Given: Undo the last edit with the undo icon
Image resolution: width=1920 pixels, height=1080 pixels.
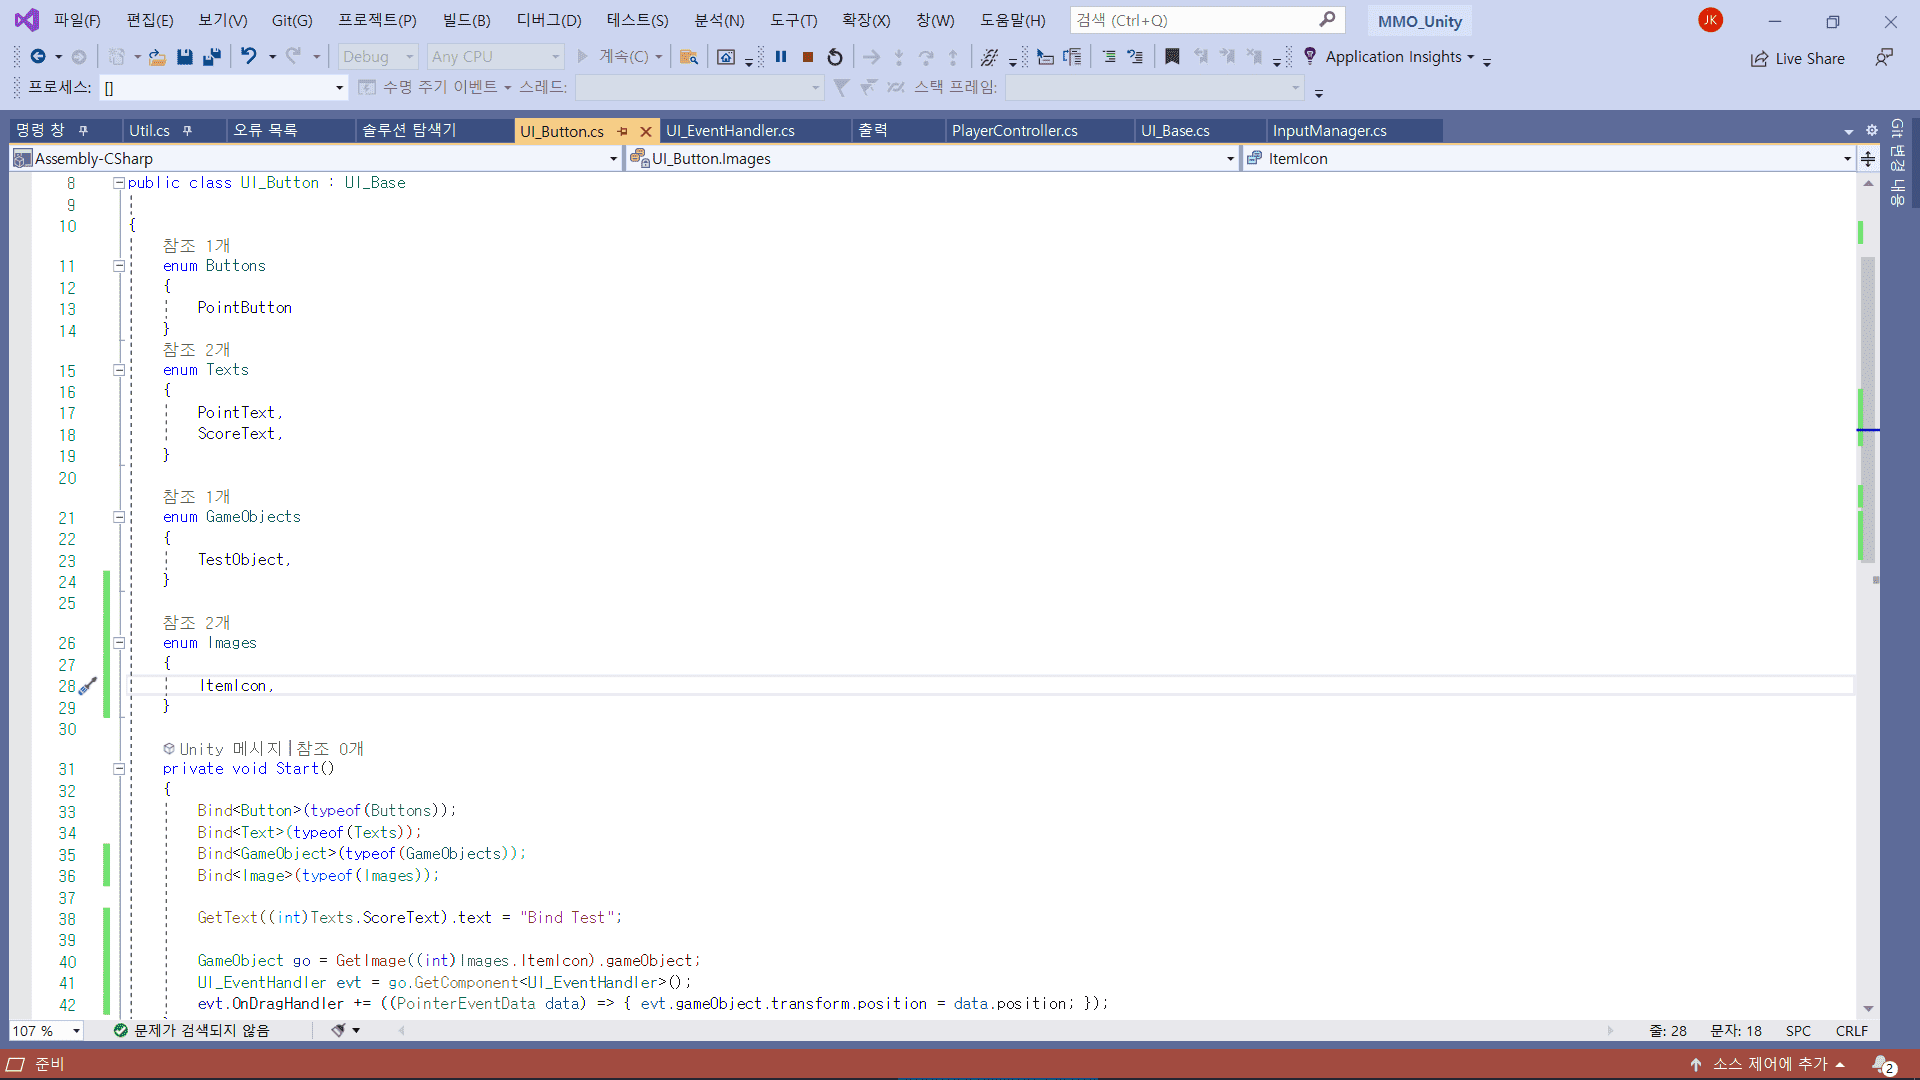Looking at the screenshot, I should coord(249,57).
